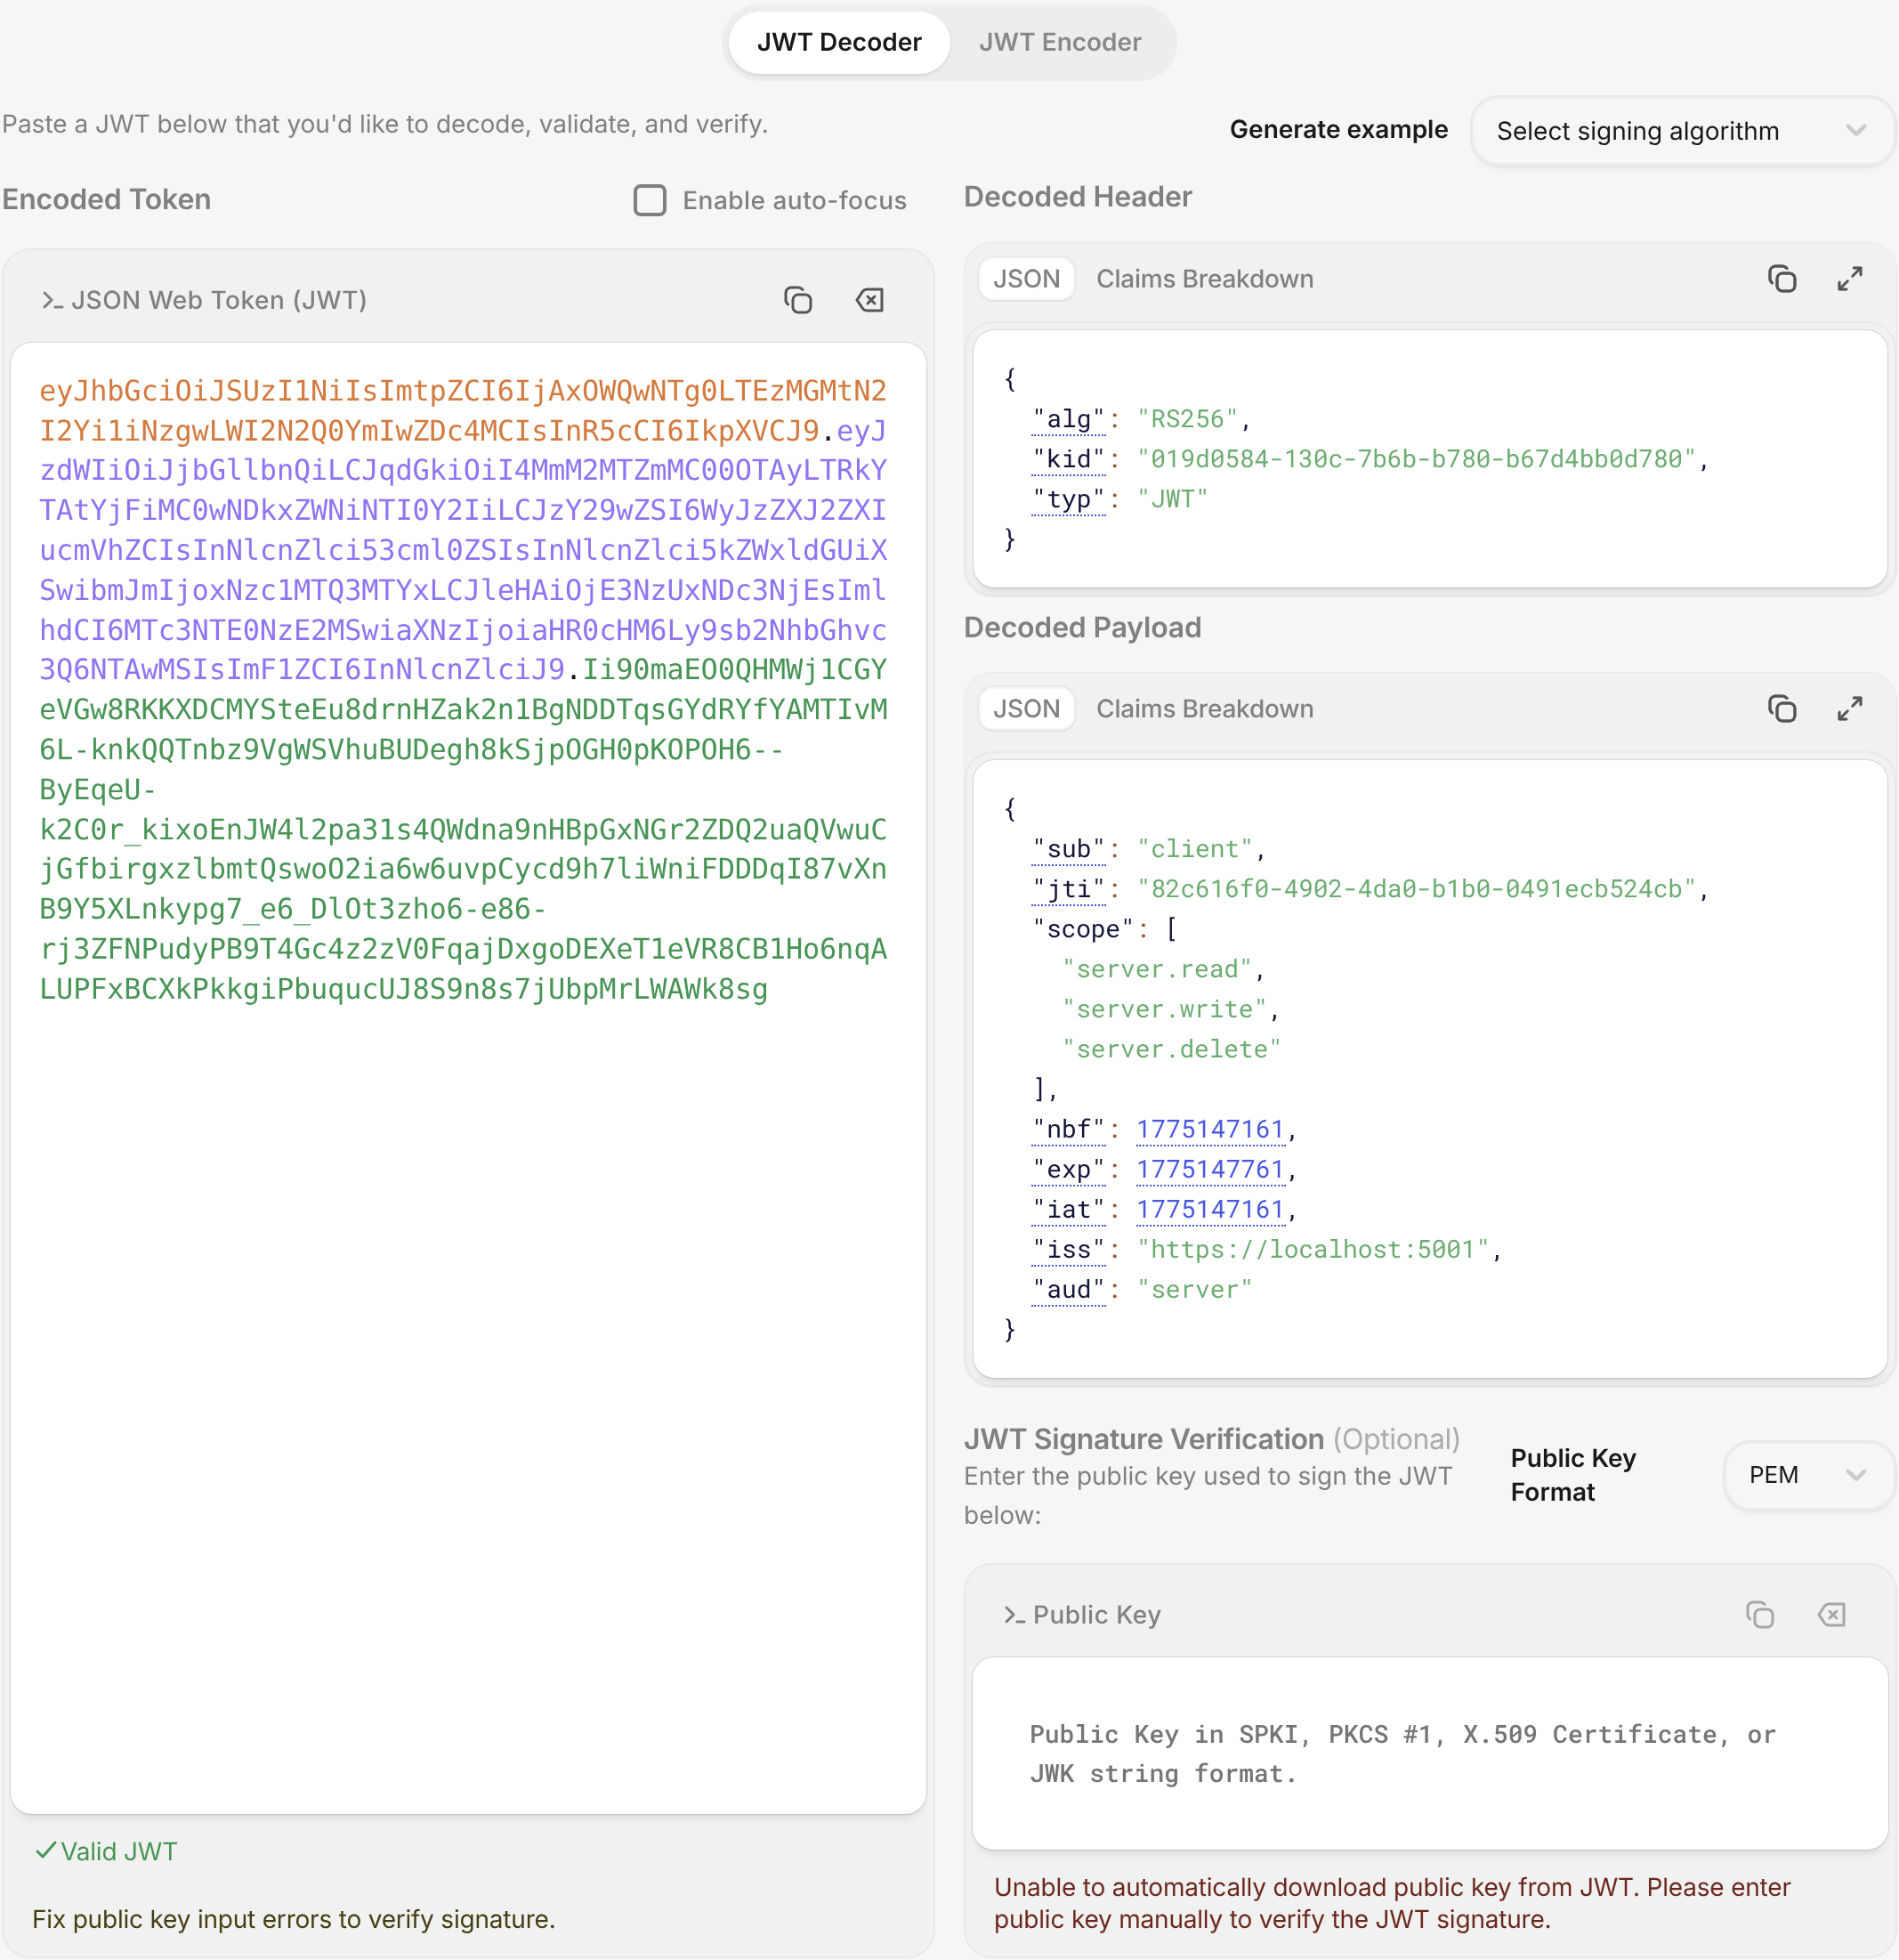
Task: Clear the public key field
Action: [1831, 1615]
